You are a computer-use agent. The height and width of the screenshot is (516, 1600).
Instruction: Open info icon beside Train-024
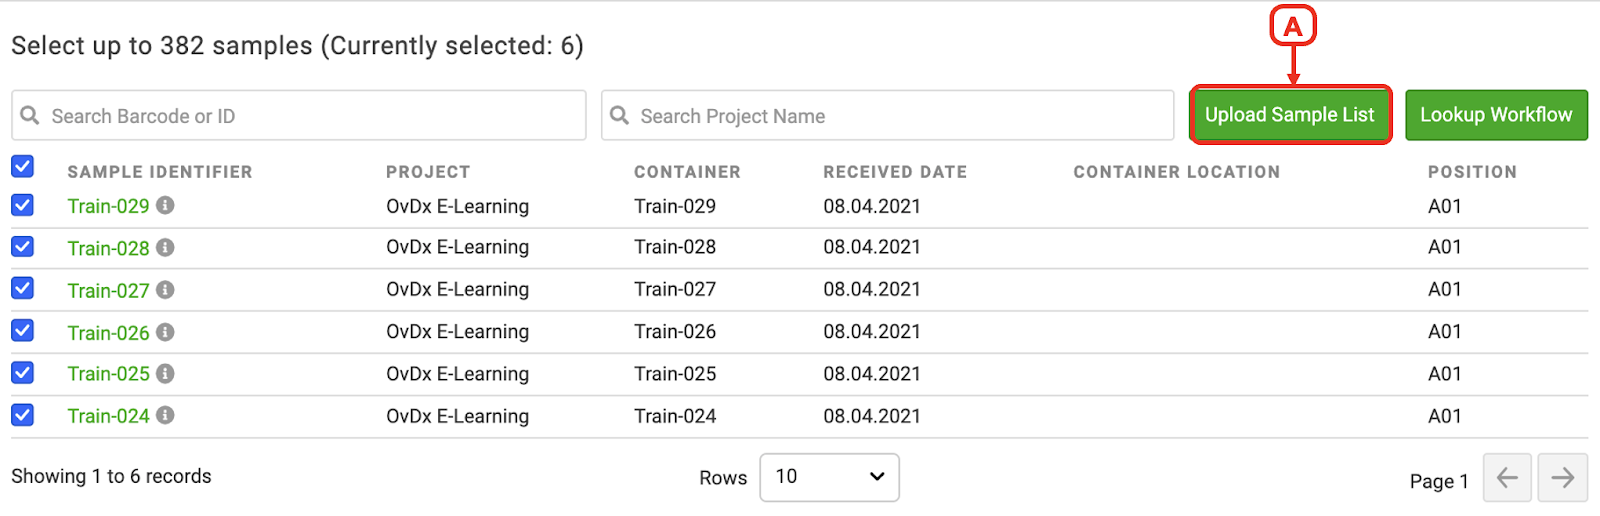[x=165, y=415]
